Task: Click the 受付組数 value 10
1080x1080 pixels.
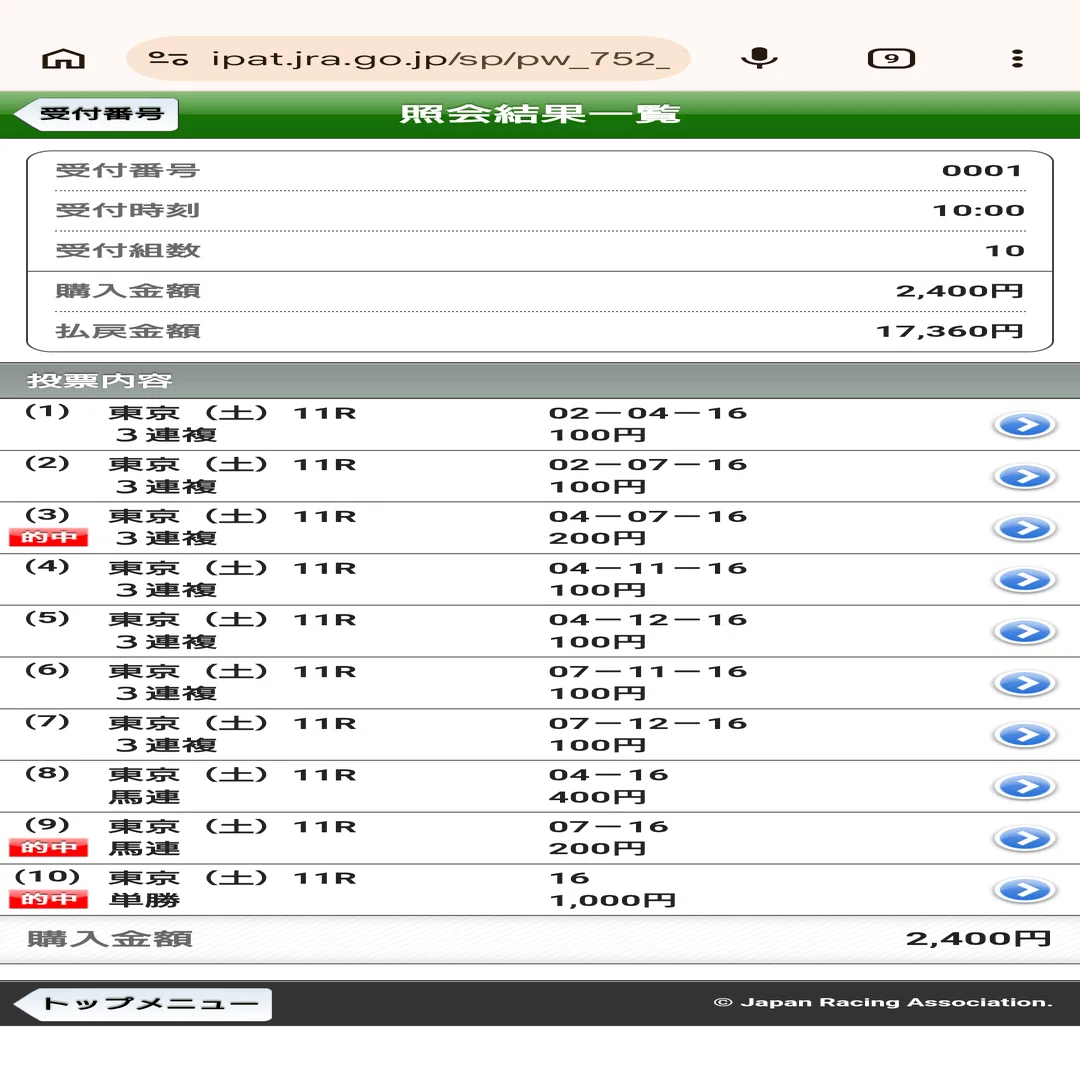Action: (1005, 251)
